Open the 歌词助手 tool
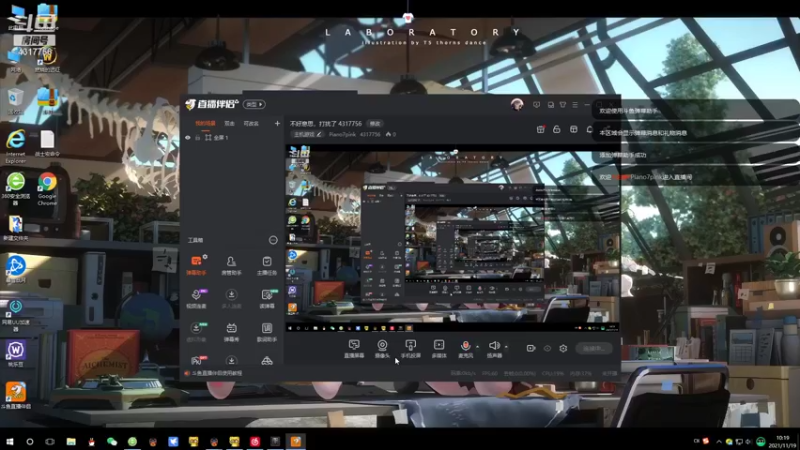 (267, 332)
